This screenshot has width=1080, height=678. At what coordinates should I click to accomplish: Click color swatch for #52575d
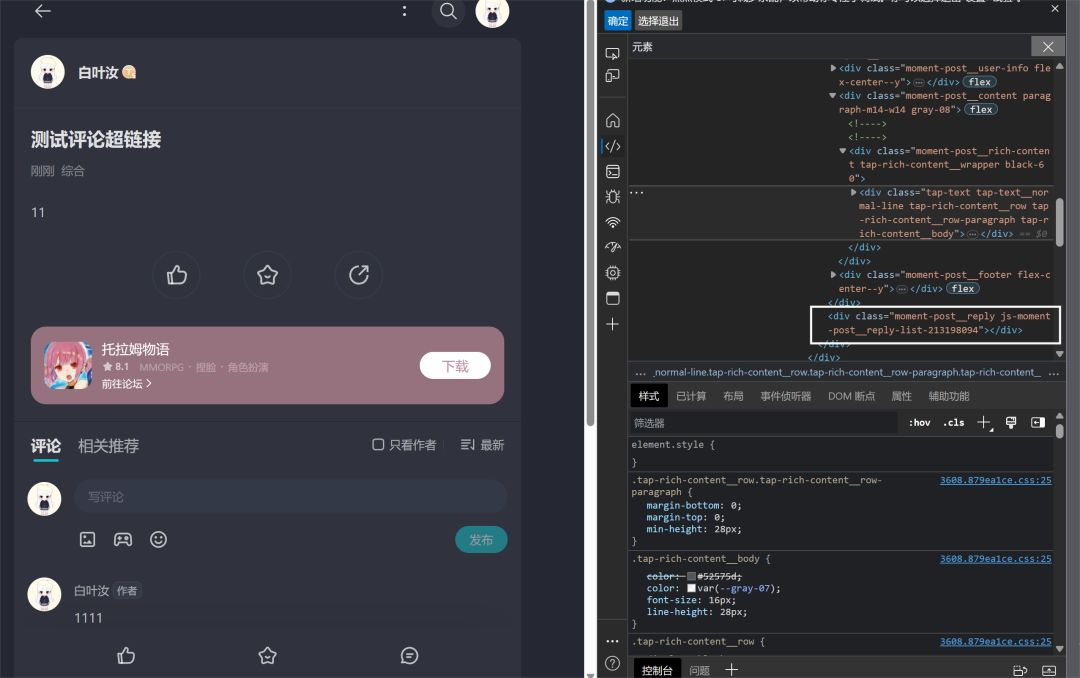[x=691, y=577]
